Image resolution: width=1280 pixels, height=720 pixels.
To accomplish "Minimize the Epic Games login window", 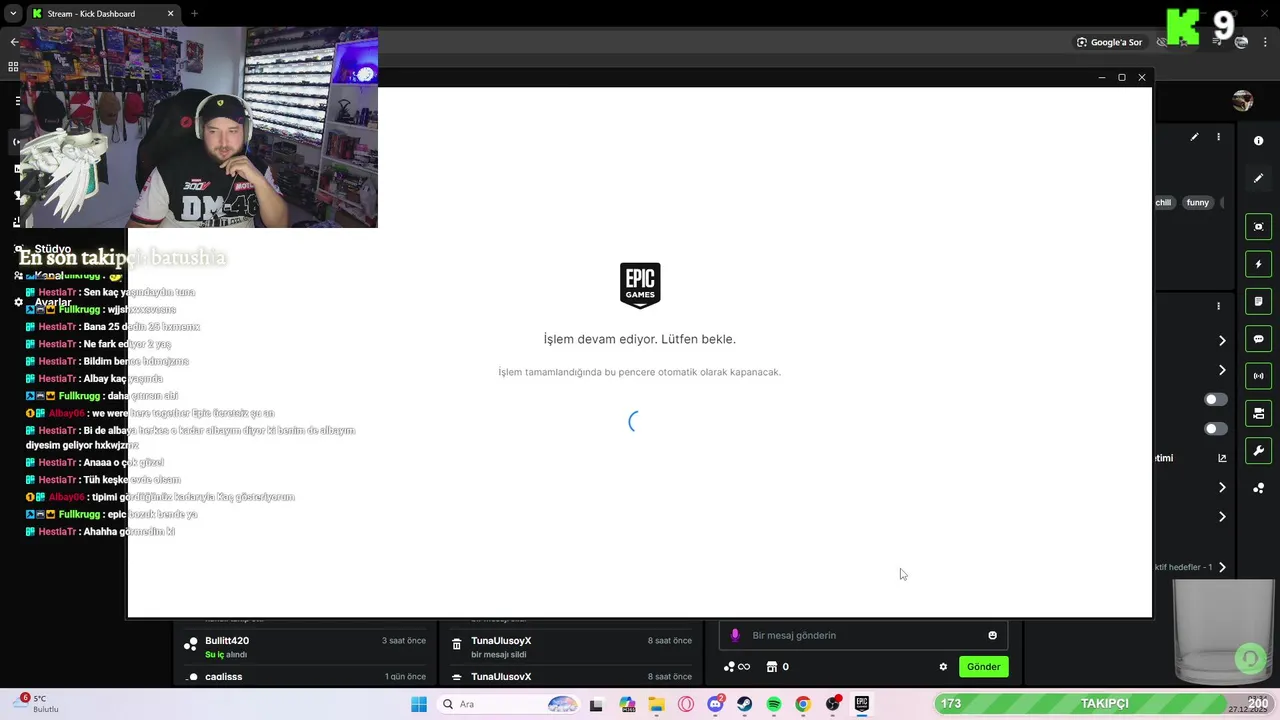I will click(x=1102, y=77).
